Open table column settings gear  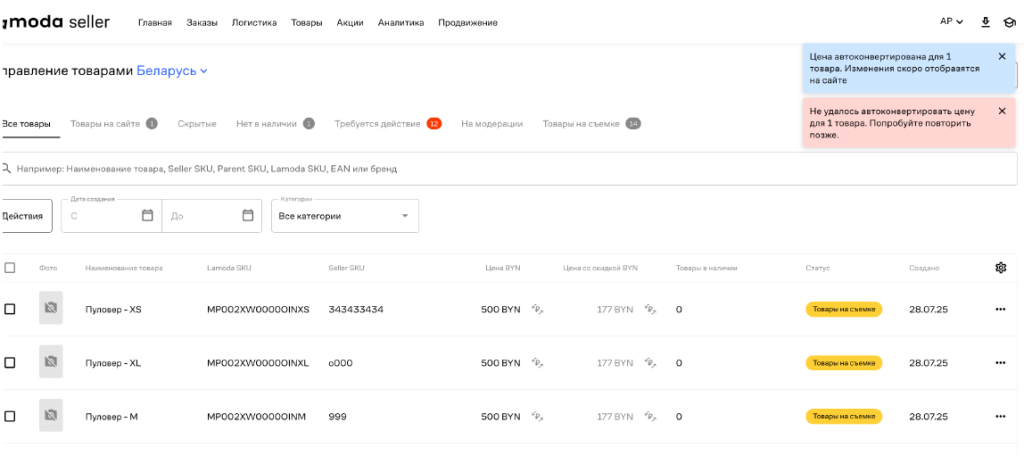(1000, 268)
